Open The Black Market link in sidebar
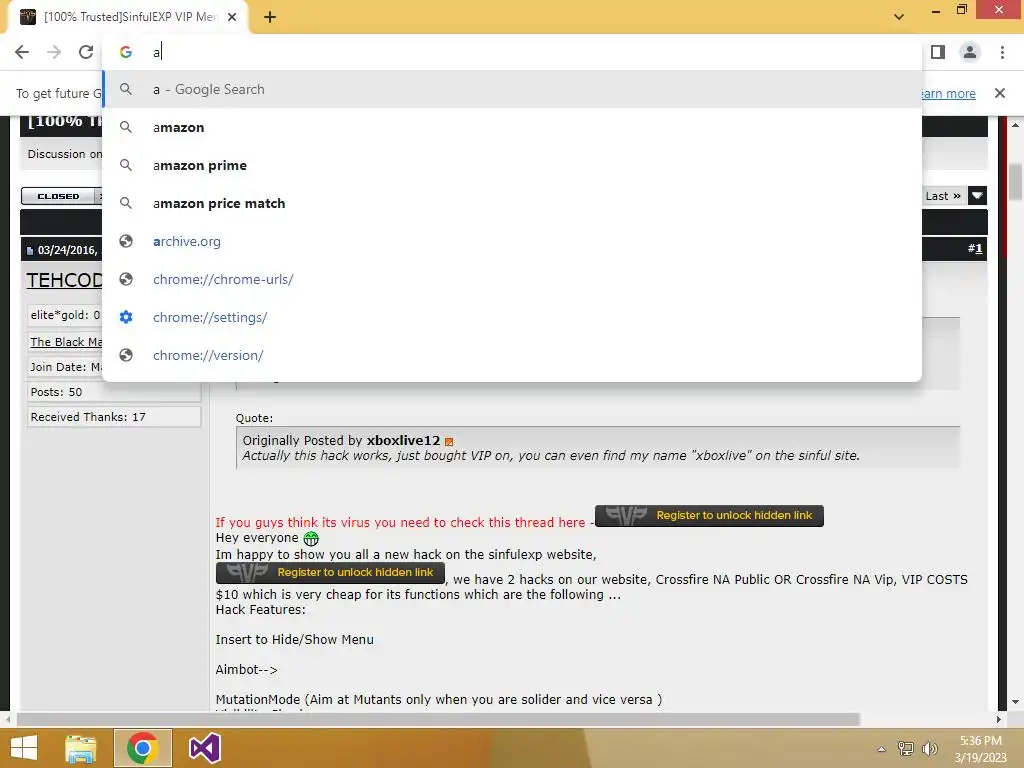This screenshot has height=768, width=1024. (66, 342)
